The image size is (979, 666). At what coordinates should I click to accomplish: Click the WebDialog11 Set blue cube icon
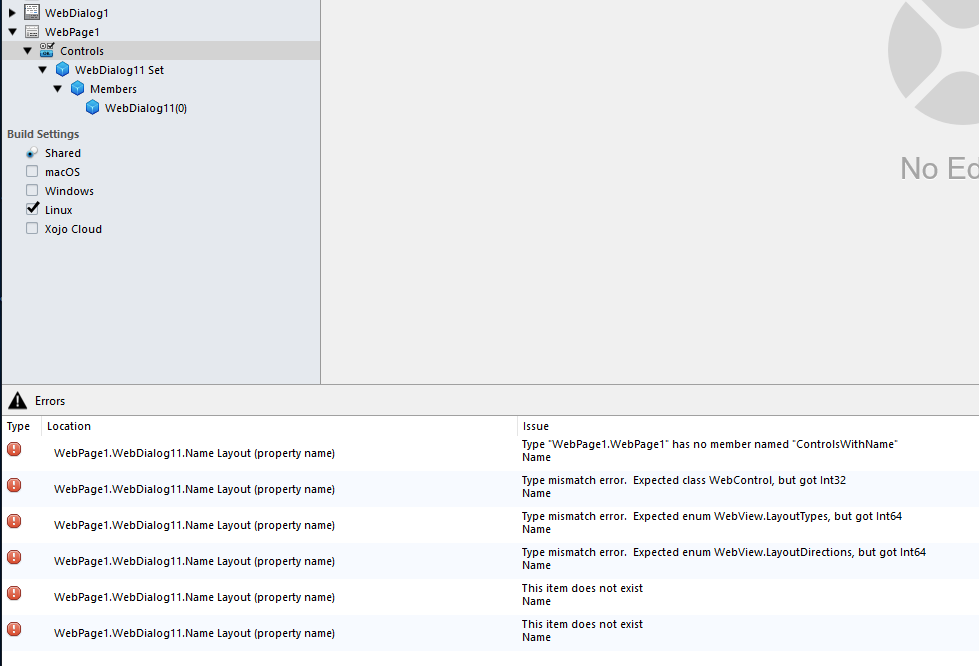(62, 69)
